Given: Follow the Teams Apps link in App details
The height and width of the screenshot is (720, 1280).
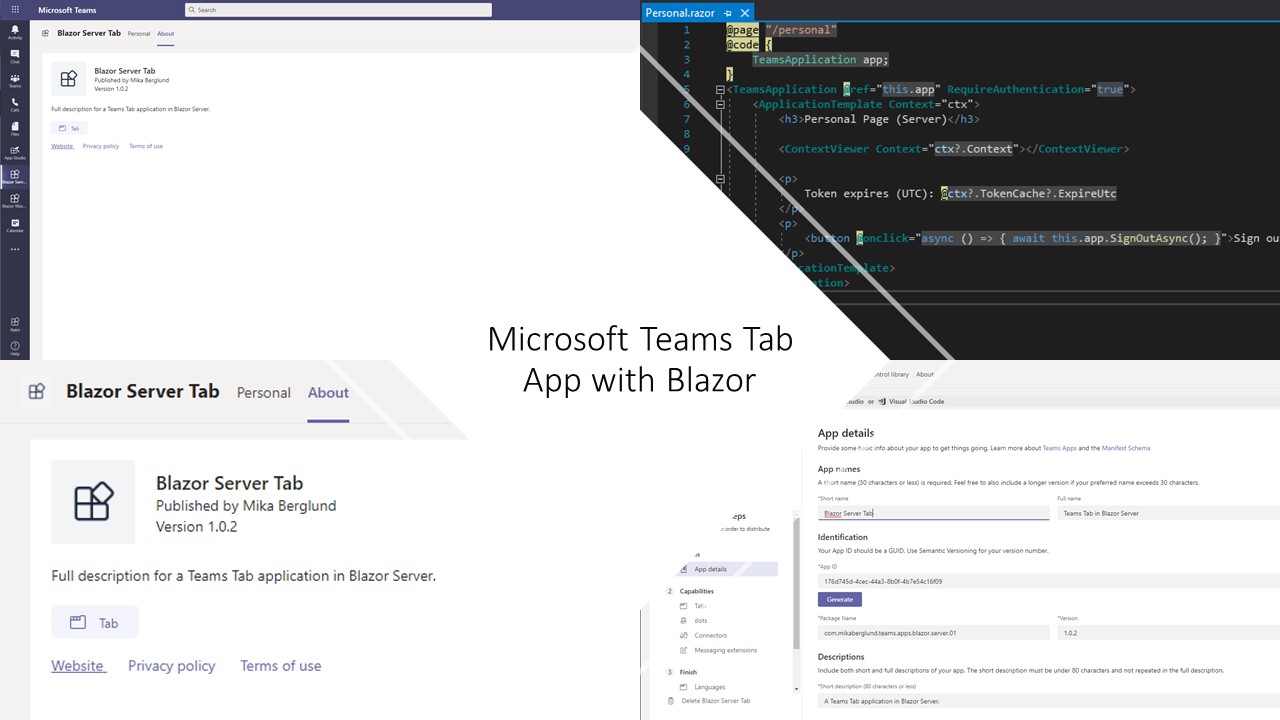Looking at the screenshot, I should (1058, 448).
